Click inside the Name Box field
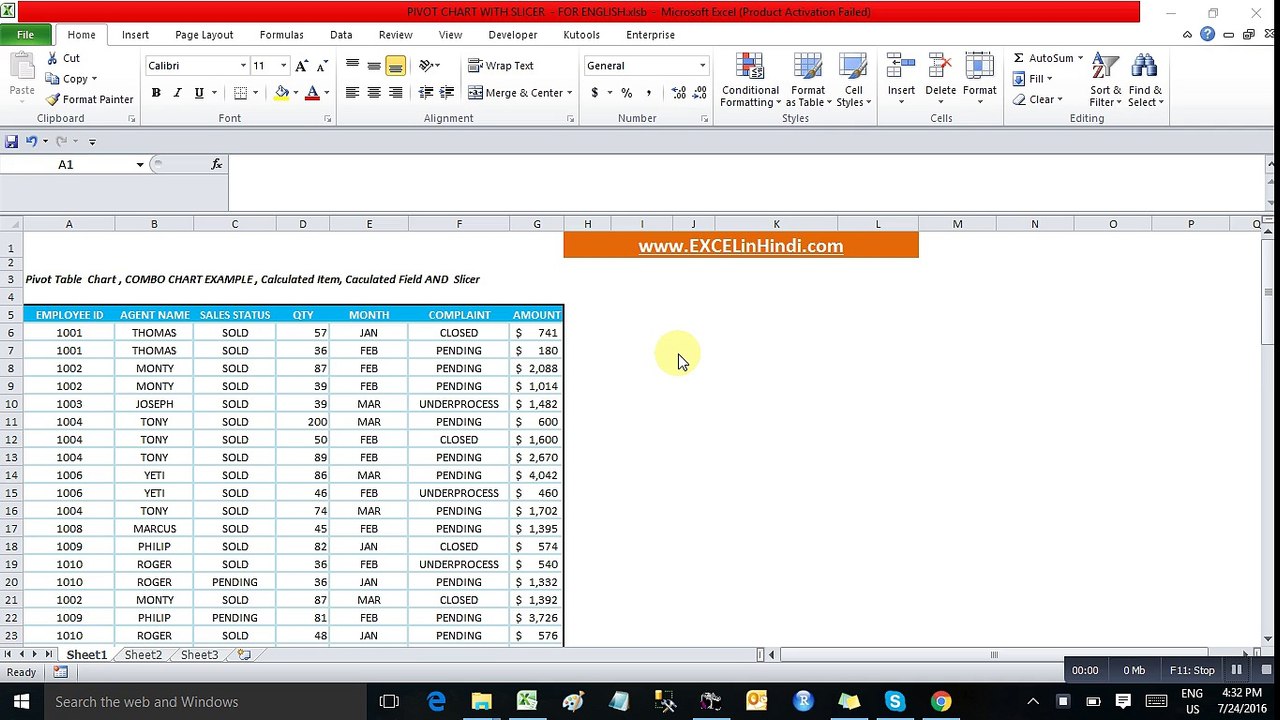1280x720 pixels. click(66, 165)
